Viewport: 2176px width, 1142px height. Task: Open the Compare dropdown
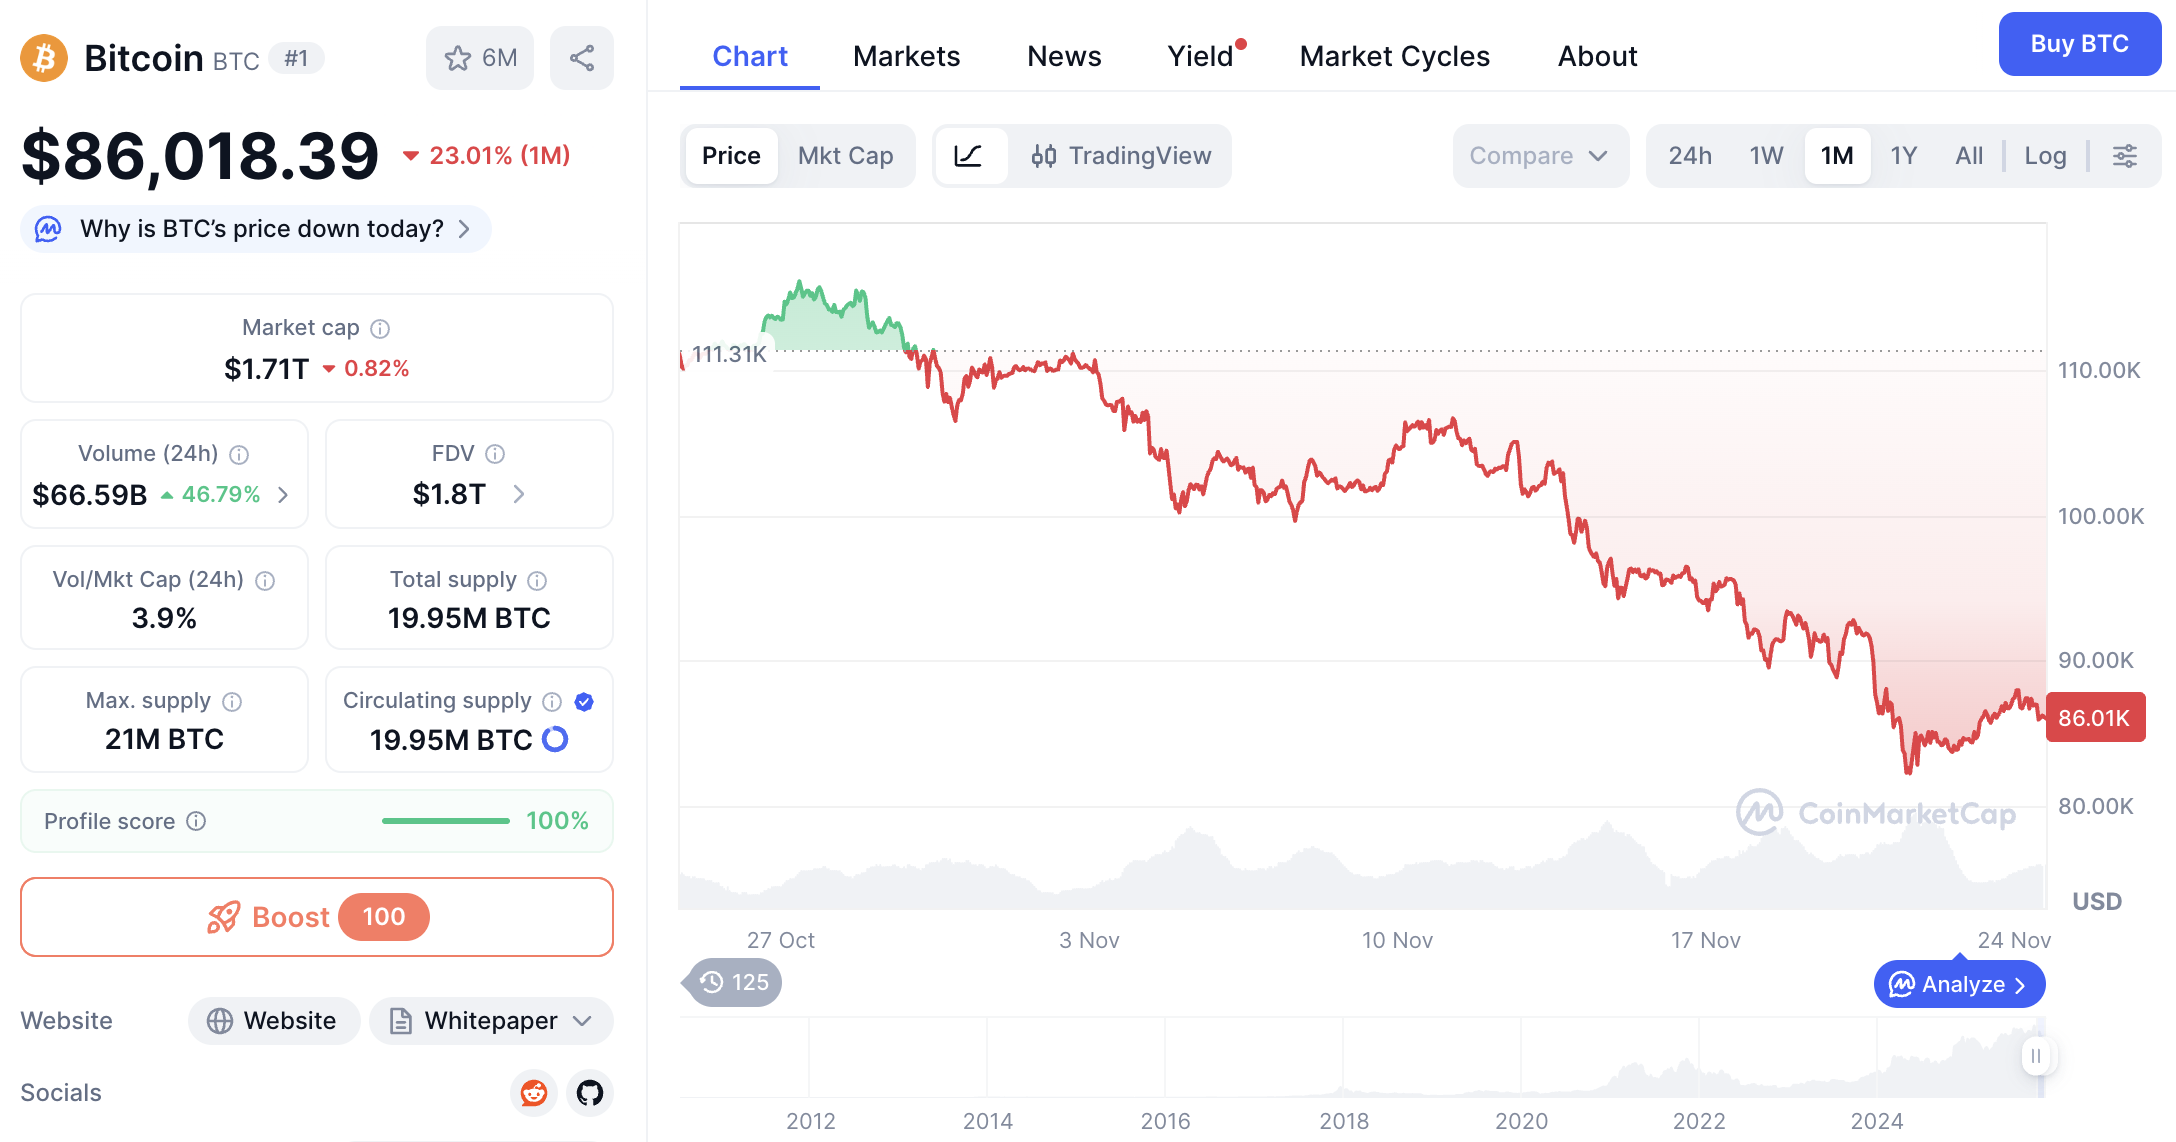[x=1539, y=155]
